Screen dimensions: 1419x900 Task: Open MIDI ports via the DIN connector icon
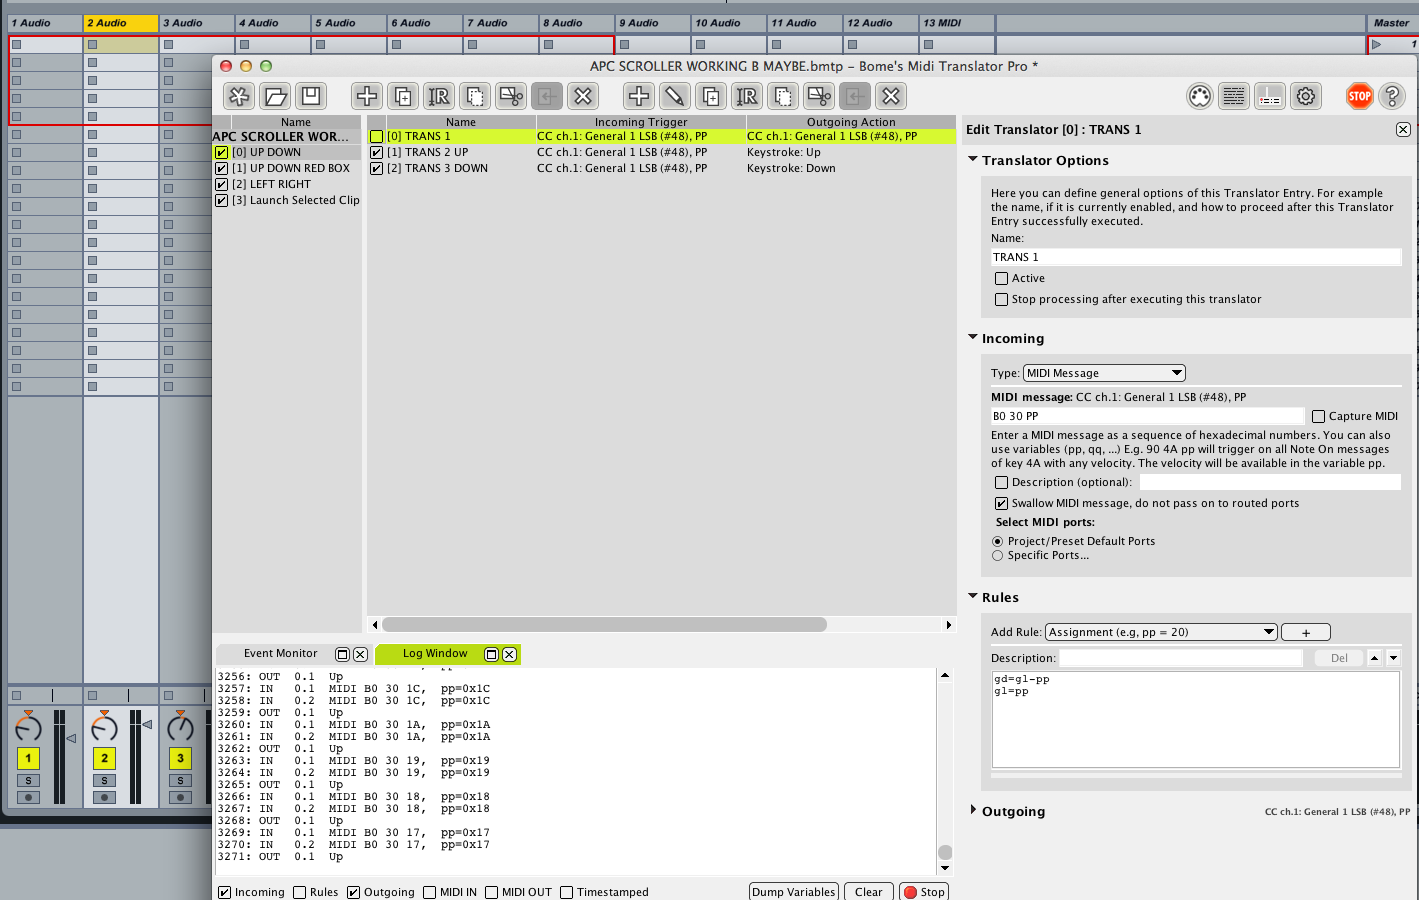point(1200,96)
